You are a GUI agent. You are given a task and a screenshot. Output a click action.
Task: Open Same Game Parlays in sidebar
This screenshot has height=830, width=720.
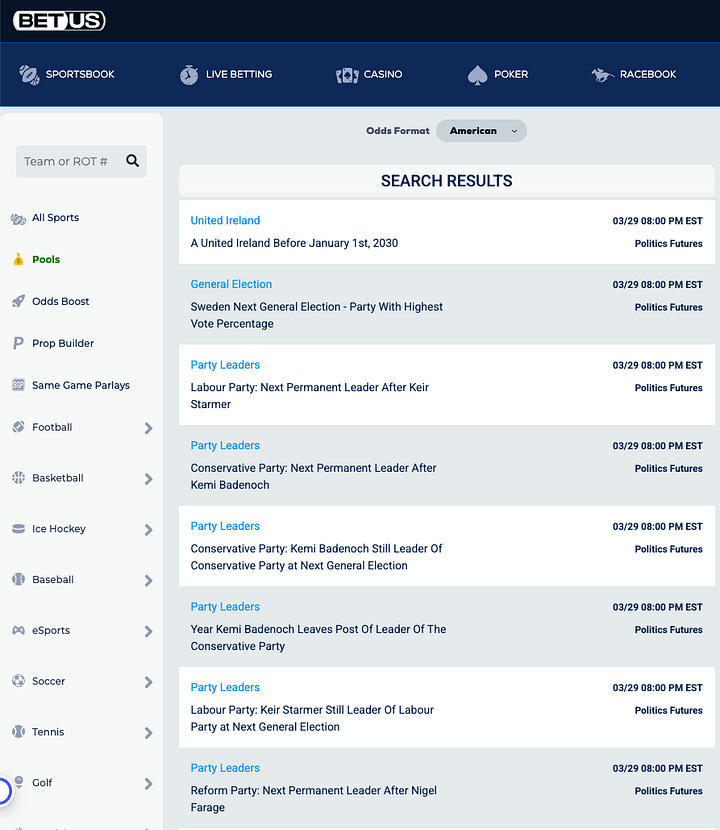[x=81, y=385]
